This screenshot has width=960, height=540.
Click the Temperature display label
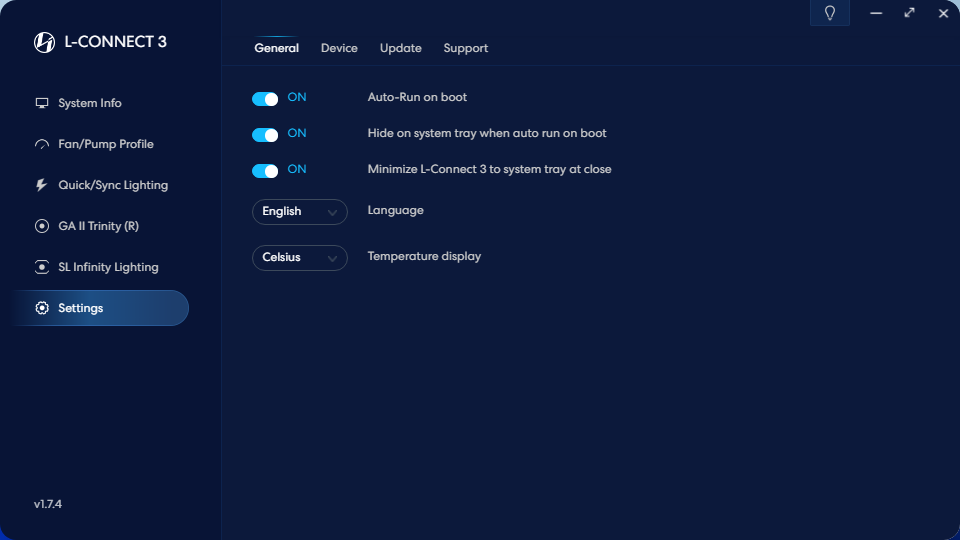pyautogui.click(x=424, y=257)
